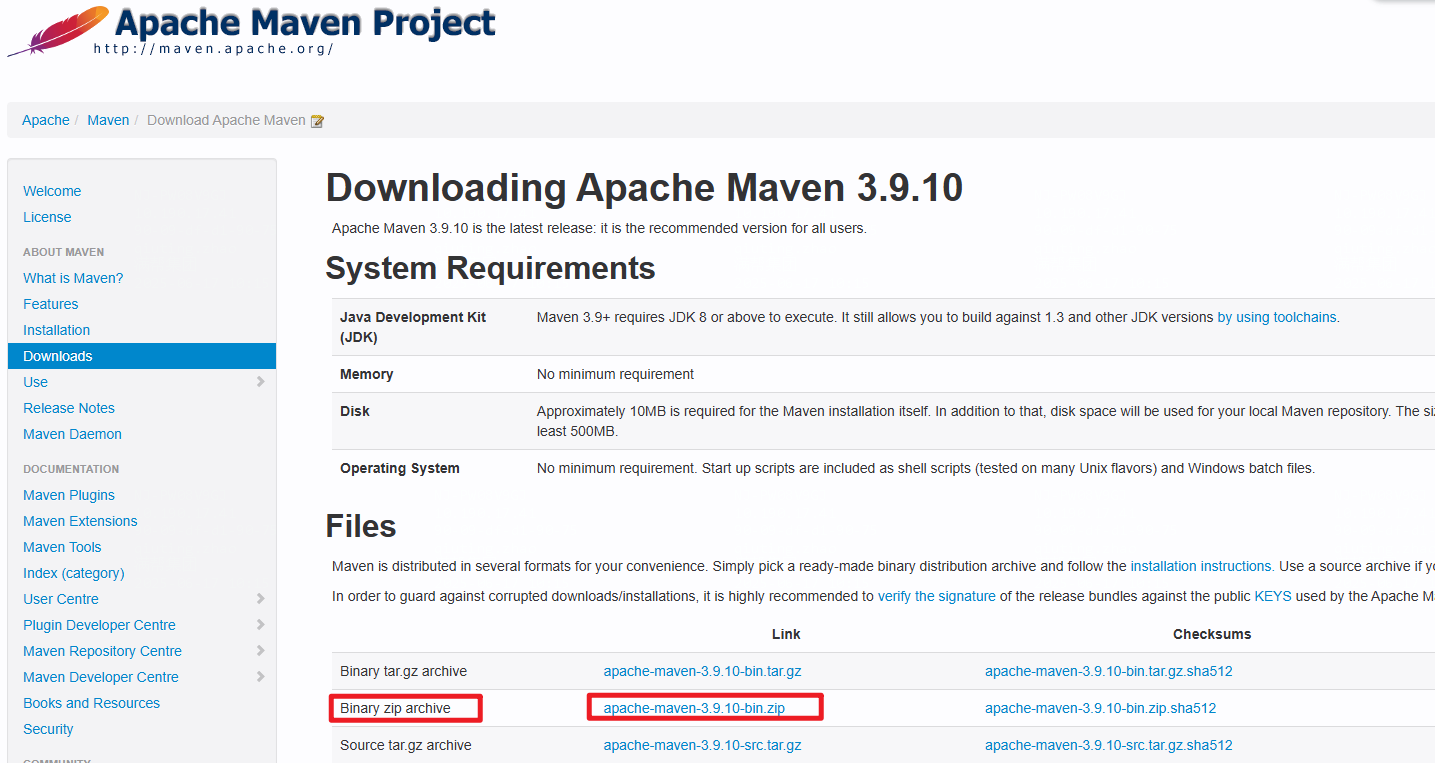This screenshot has height=763, width=1435.
Task: Open apache-maven-3.9.10-bin.tar.gz.sha512 checksum
Action: 1109,671
